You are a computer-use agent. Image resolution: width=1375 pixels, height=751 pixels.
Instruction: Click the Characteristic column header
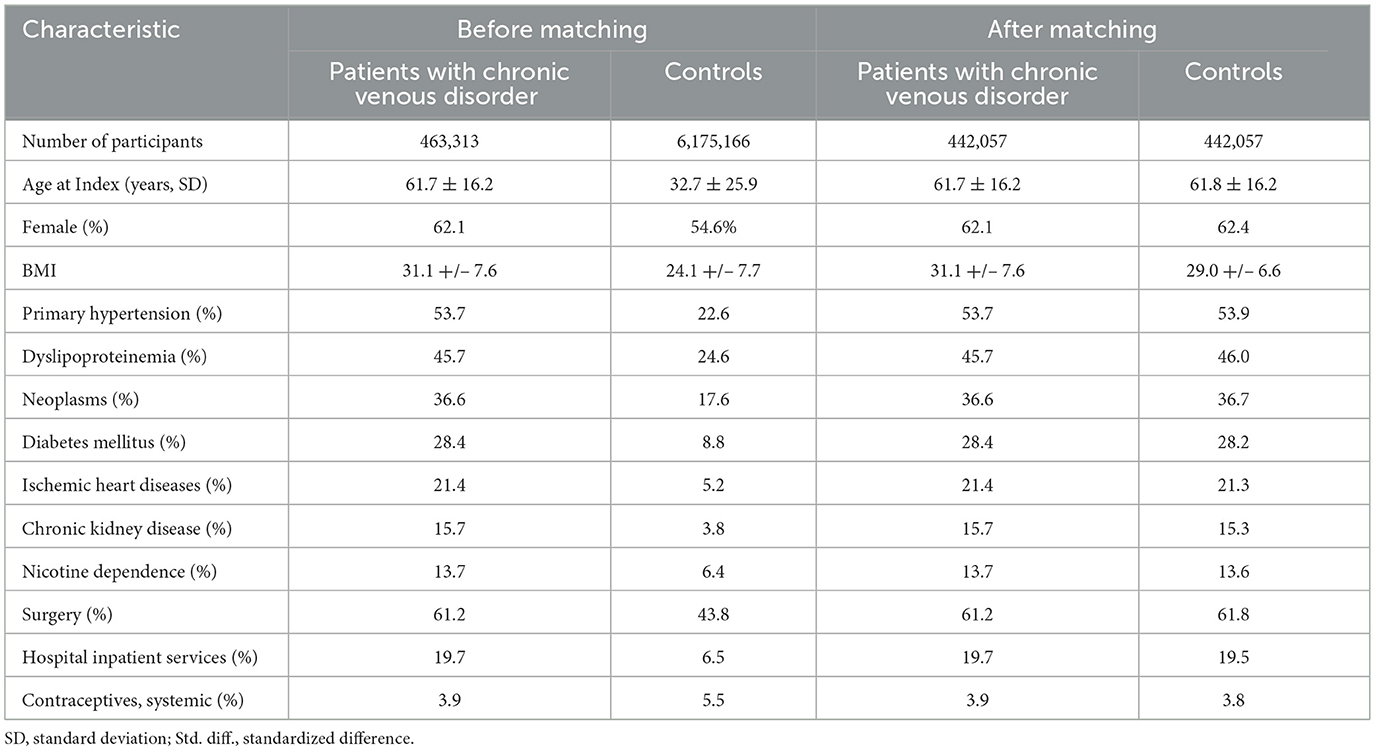tap(101, 29)
